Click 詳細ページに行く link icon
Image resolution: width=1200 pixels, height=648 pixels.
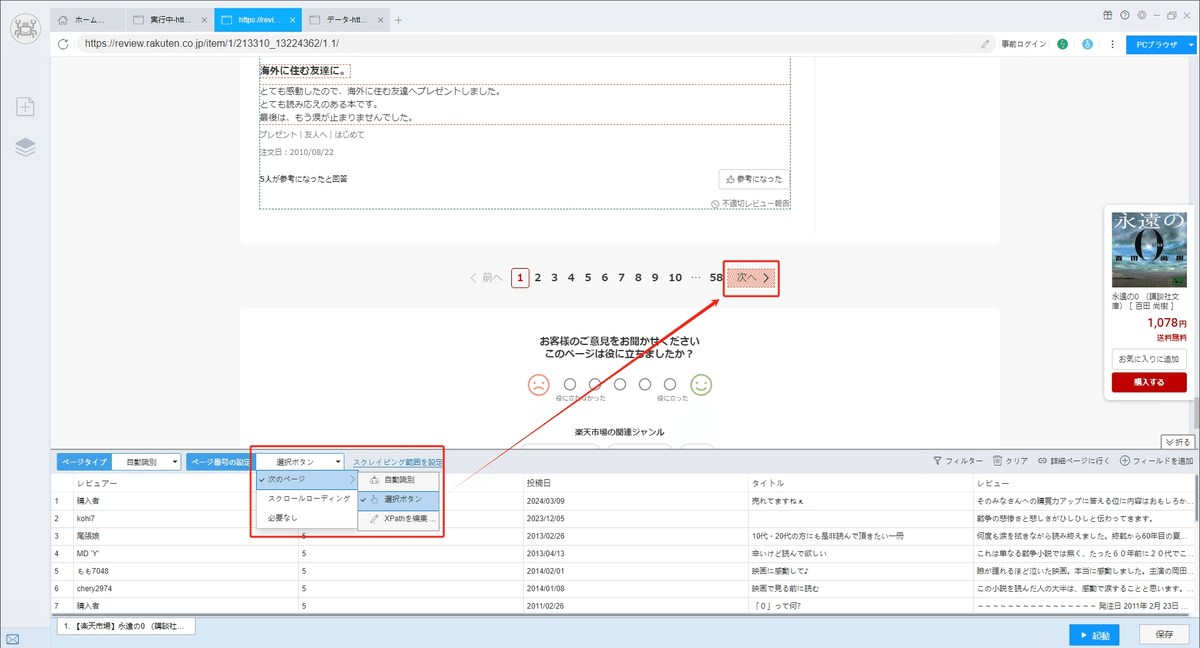[1042, 461]
